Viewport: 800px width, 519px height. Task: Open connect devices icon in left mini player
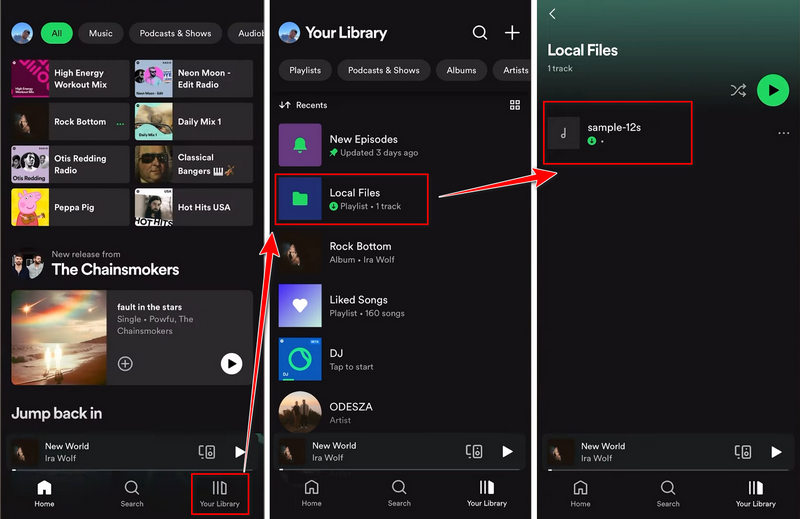(207, 452)
